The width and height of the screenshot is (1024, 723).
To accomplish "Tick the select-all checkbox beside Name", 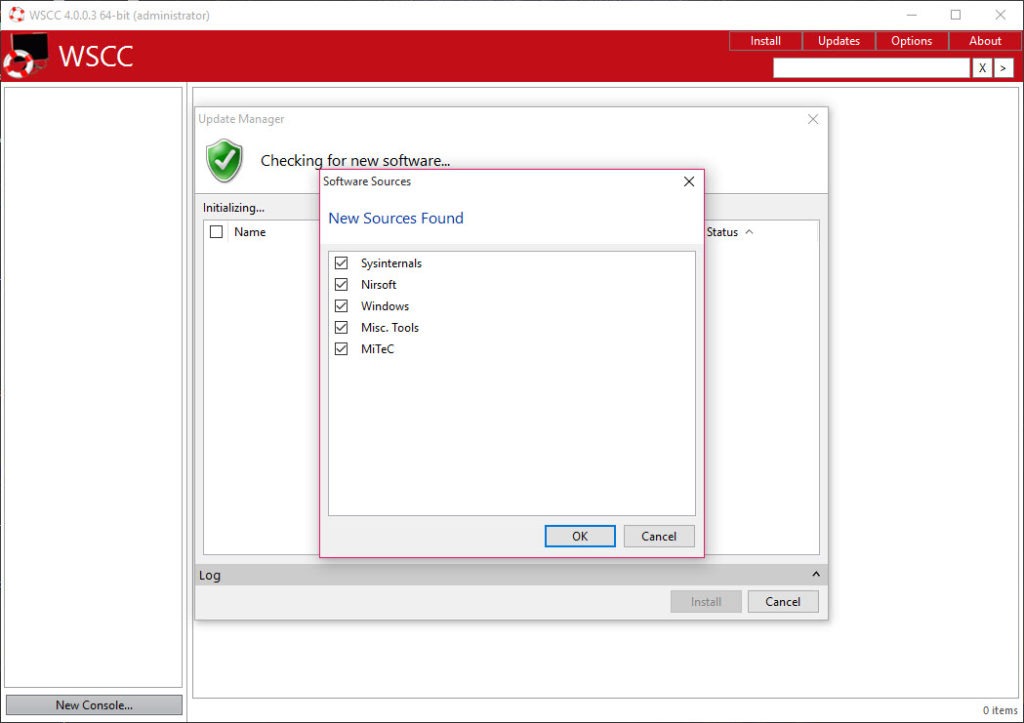I will (x=216, y=232).
